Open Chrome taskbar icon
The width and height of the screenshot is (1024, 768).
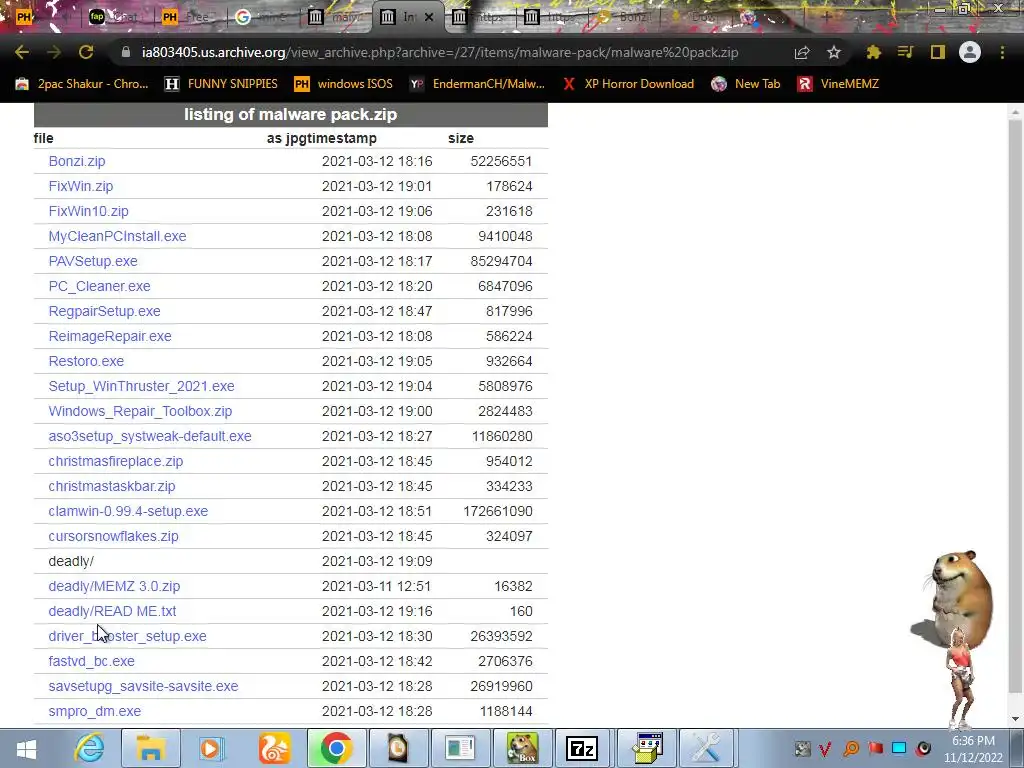(x=336, y=748)
